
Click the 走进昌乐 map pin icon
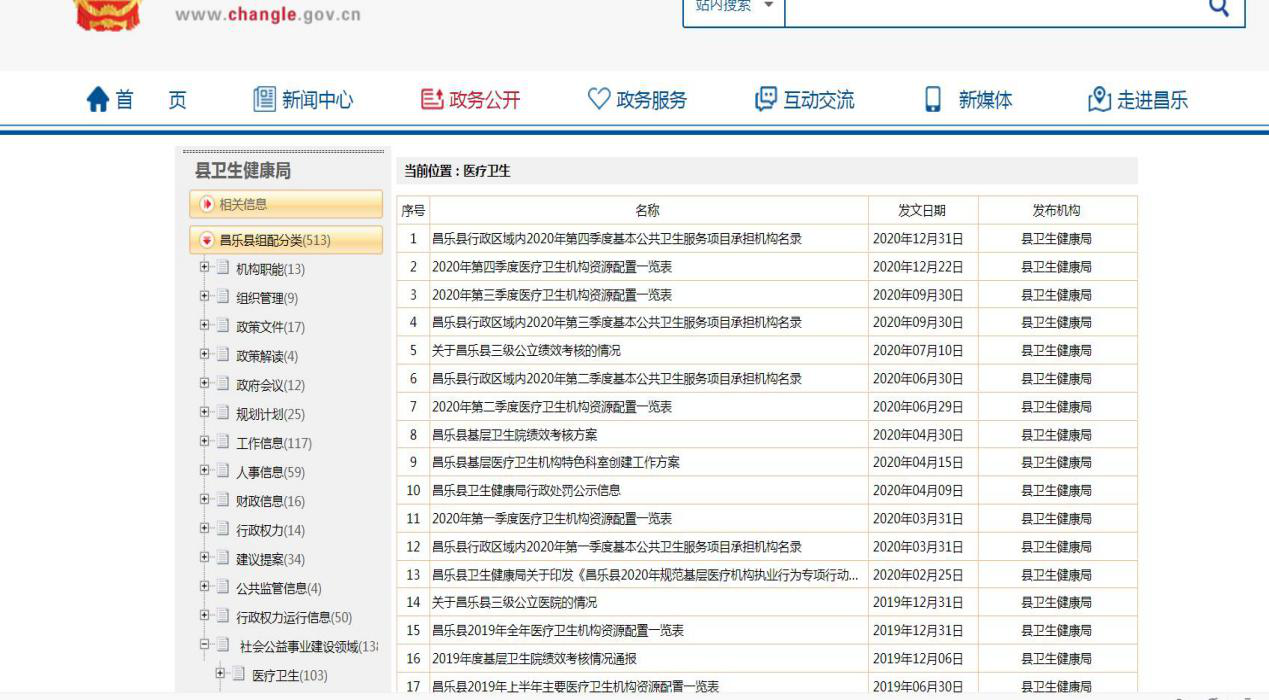[1099, 100]
